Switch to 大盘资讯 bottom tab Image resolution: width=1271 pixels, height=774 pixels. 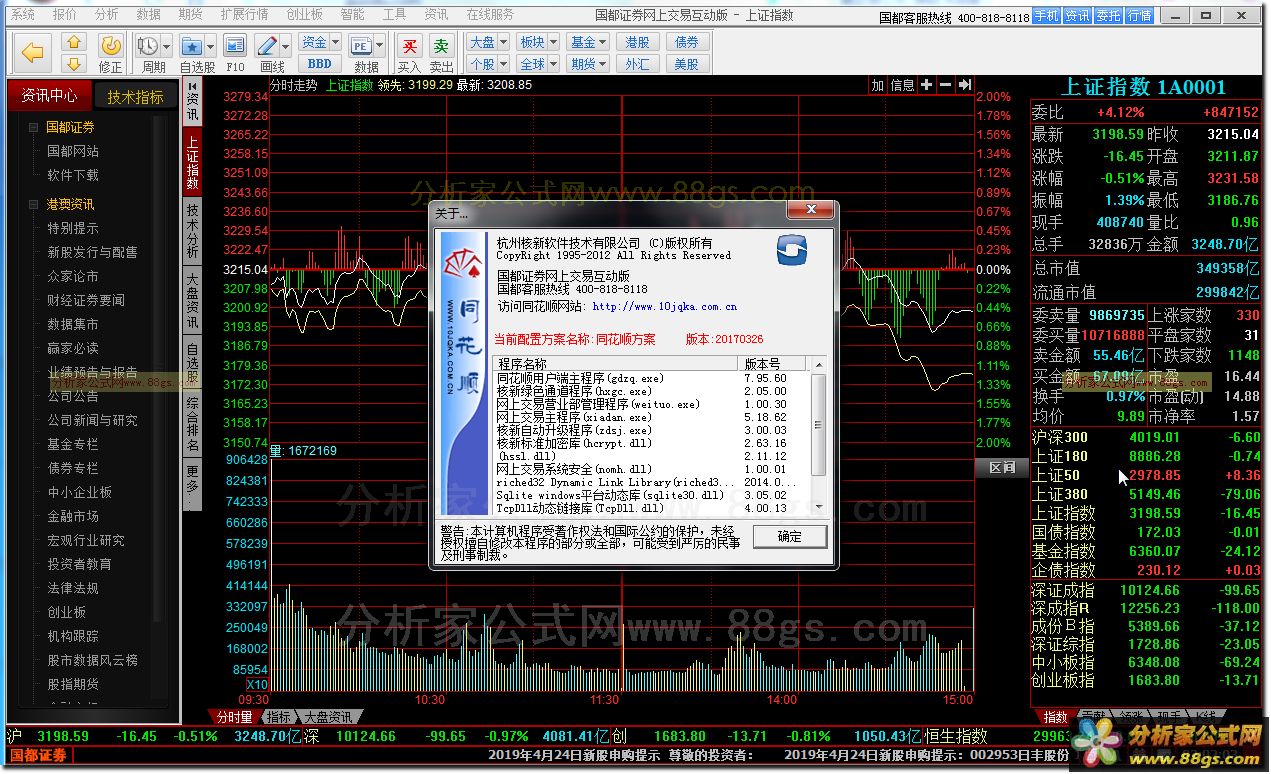coord(328,717)
